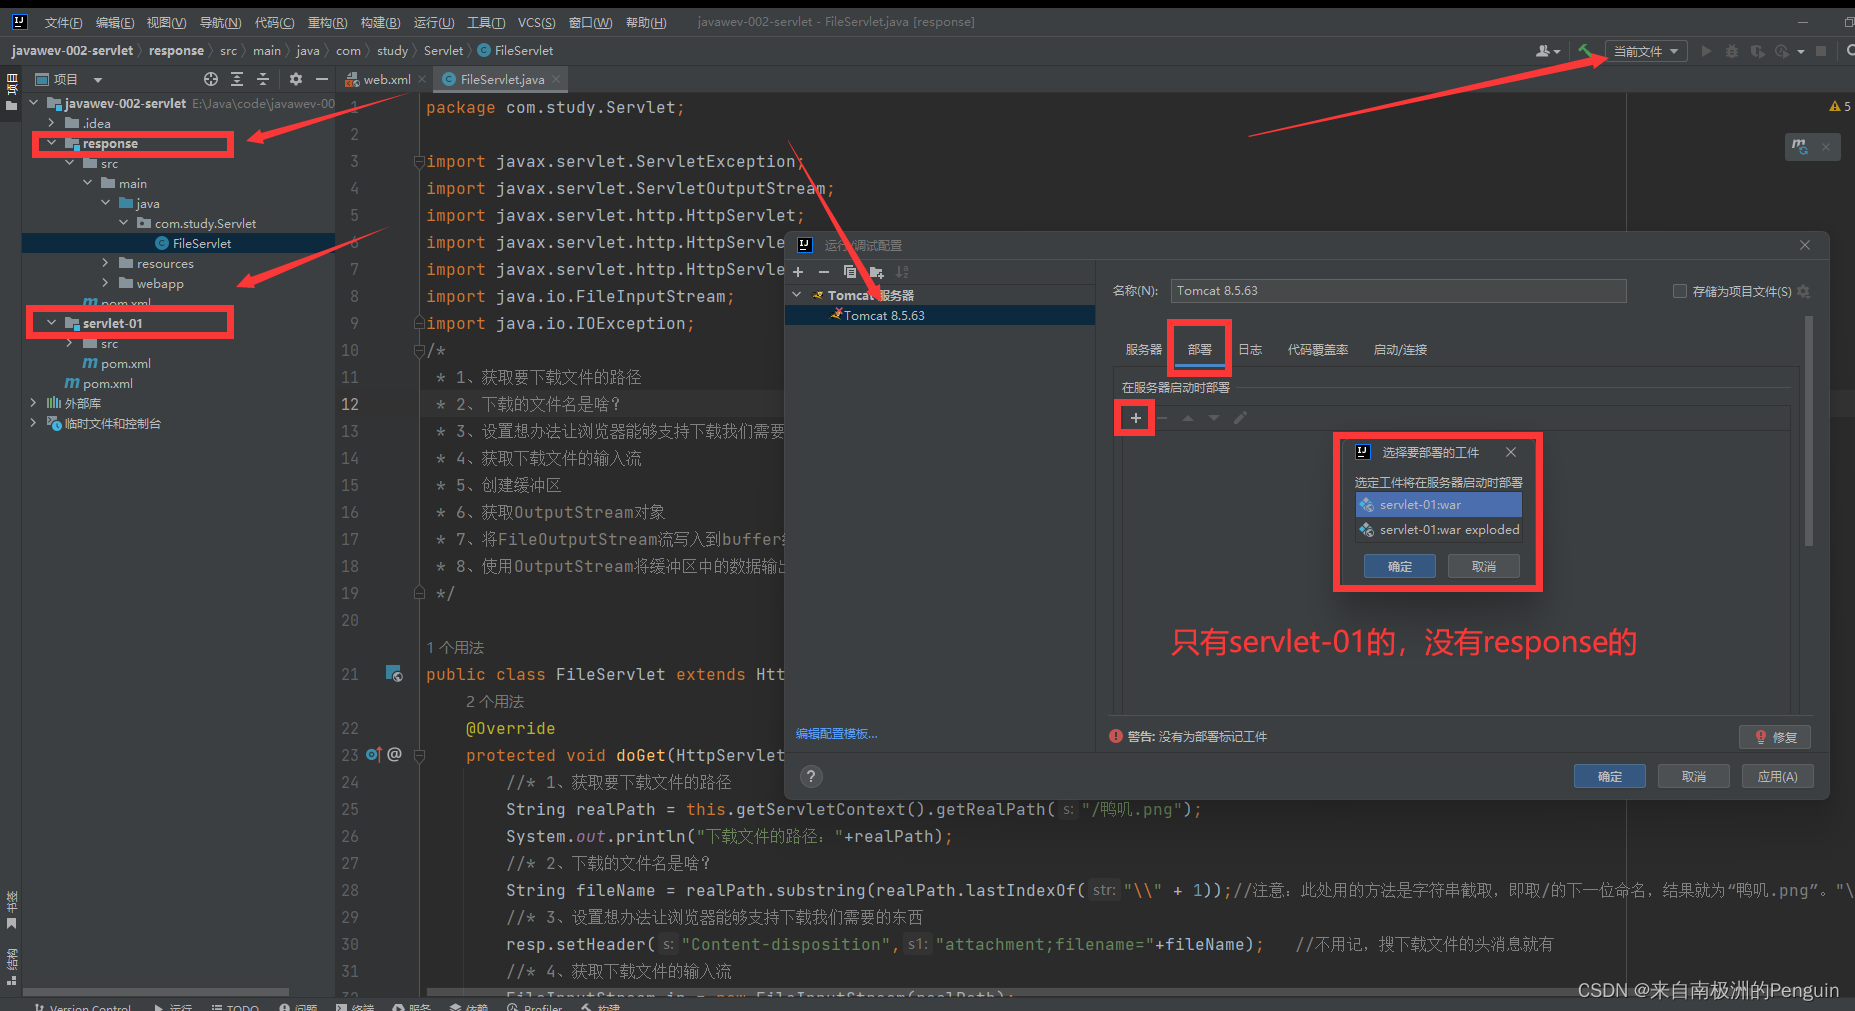Open the 重构(R) menu
This screenshot has width=1855, height=1011.
click(x=327, y=22)
